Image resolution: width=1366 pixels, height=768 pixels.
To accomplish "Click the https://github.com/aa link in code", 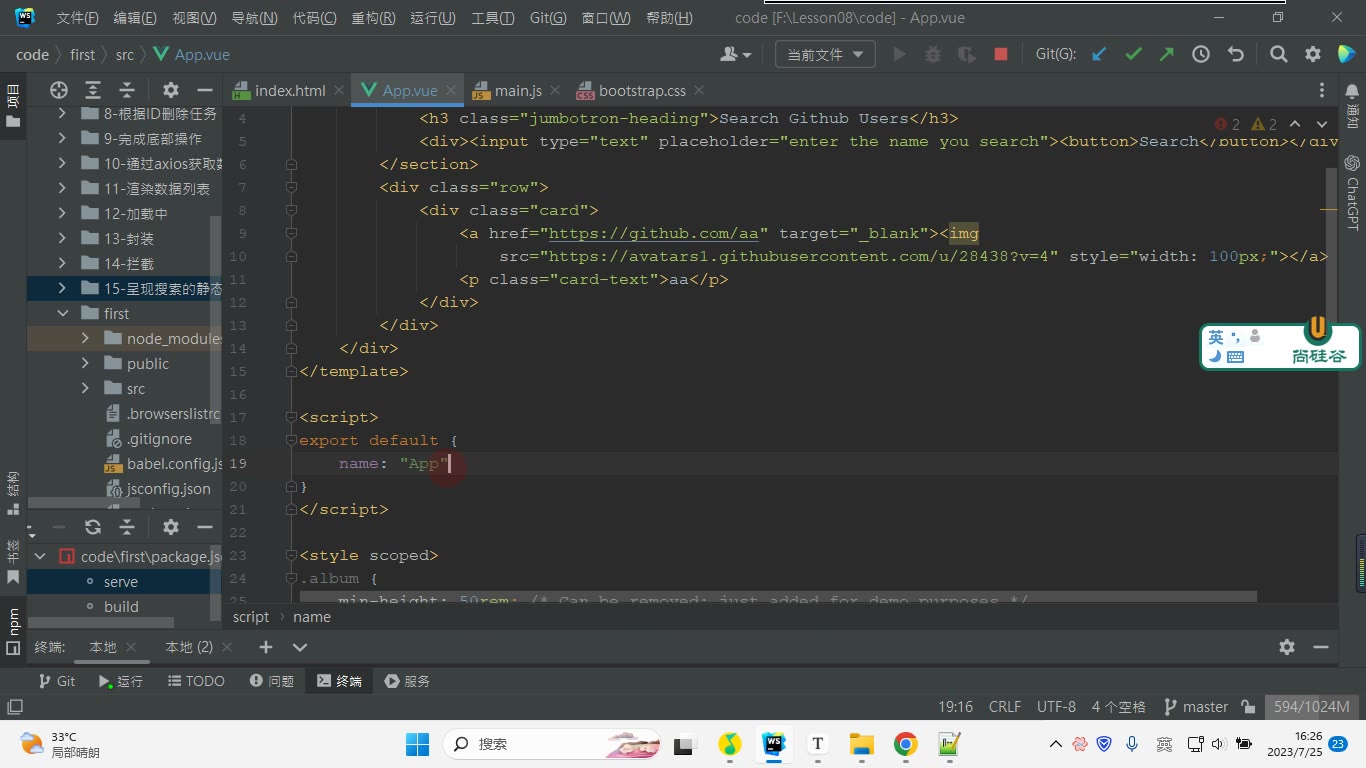I will pyautogui.click(x=654, y=233).
